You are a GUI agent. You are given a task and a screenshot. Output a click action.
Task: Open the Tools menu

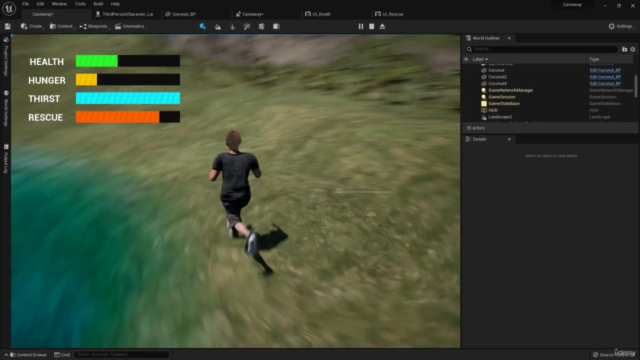pyautogui.click(x=80, y=4)
